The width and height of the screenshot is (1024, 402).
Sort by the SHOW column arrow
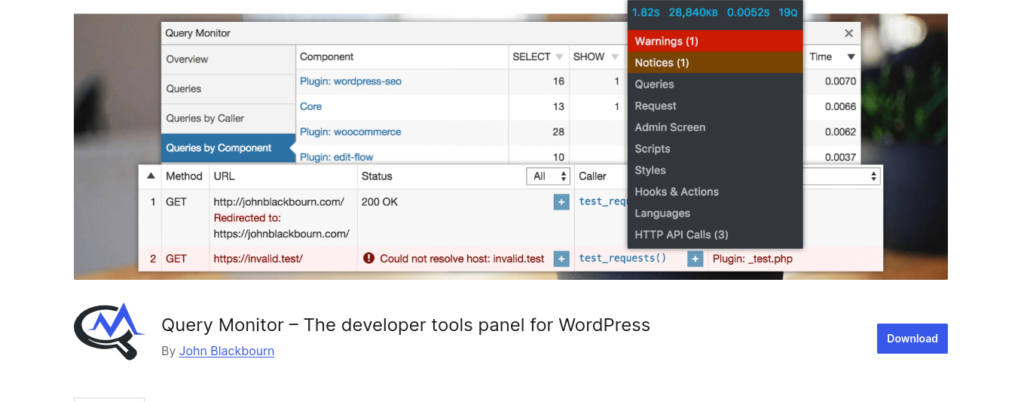tap(615, 57)
